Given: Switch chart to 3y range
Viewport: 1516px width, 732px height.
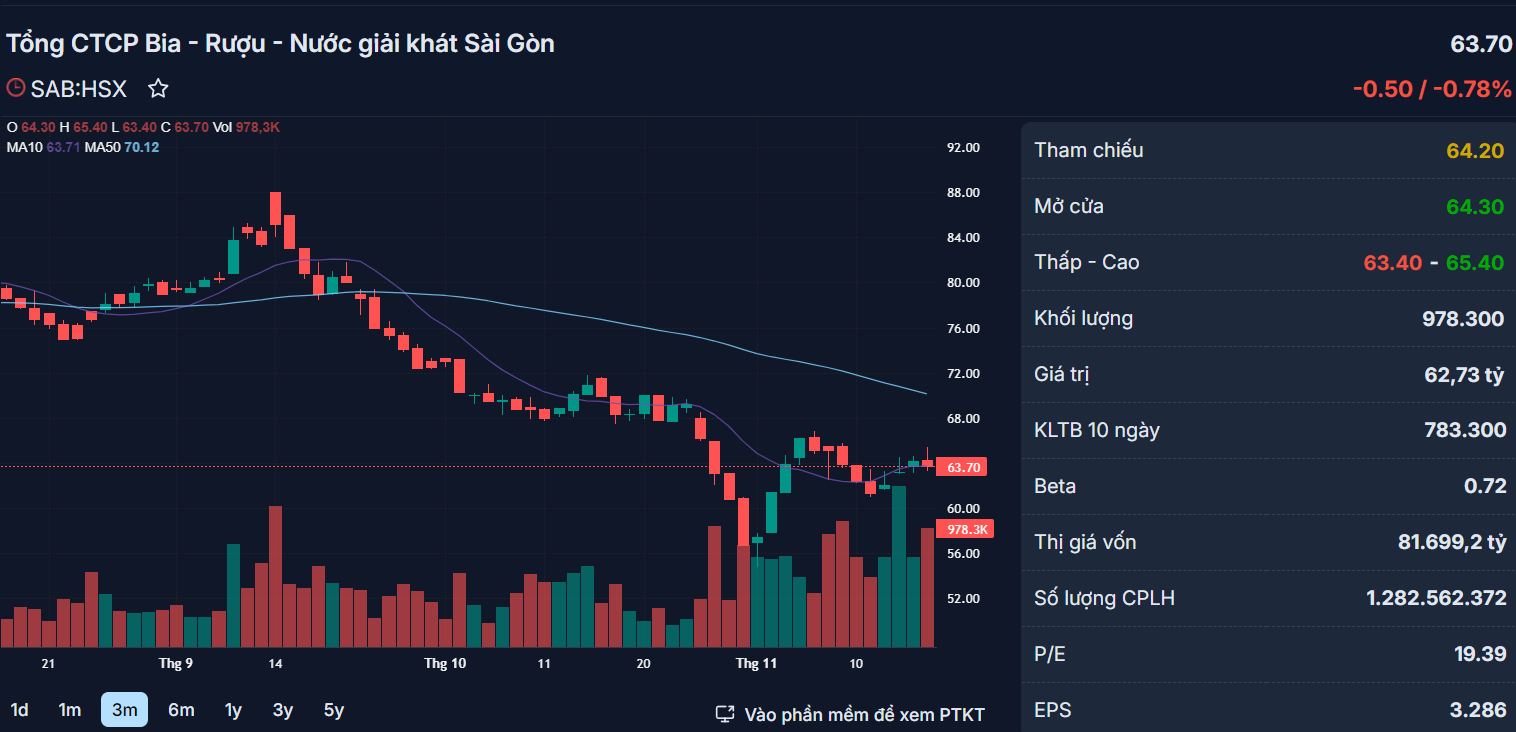Looking at the screenshot, I should coord(283,710).
